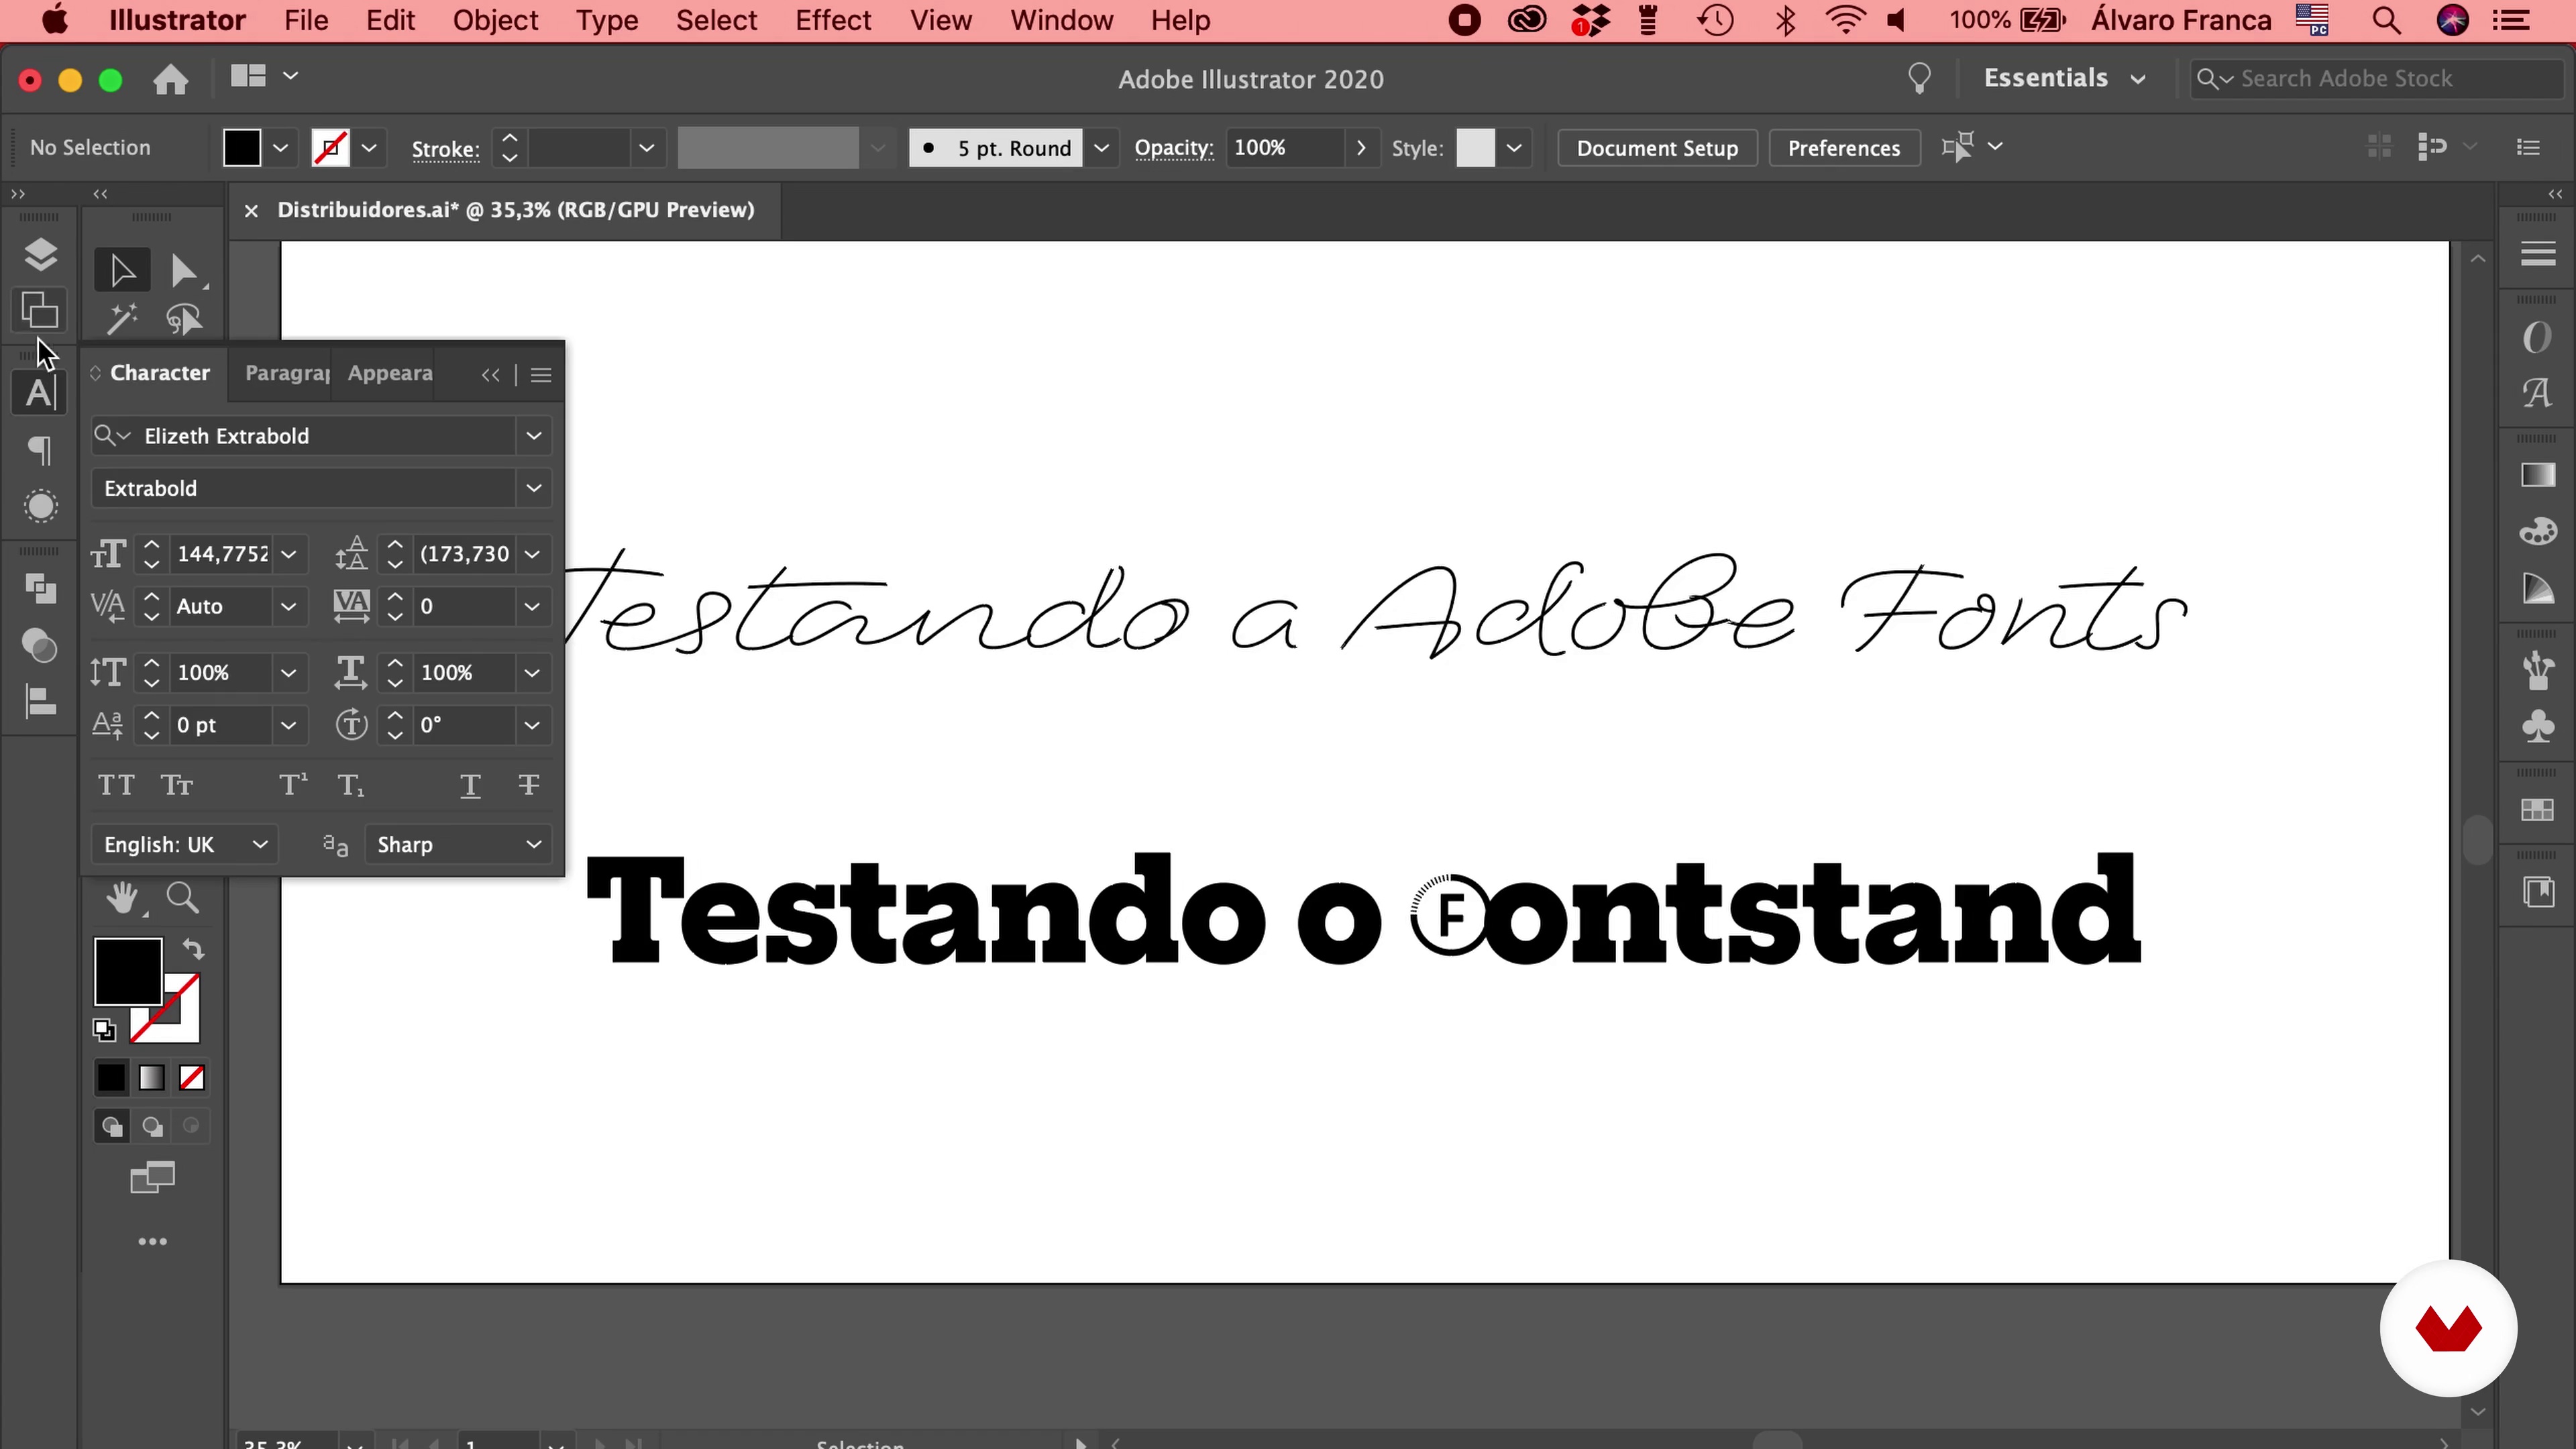Swap fill and stroke arrows
The height and width of the screenshot is (1449, 2576).
(x=193, y=948)
